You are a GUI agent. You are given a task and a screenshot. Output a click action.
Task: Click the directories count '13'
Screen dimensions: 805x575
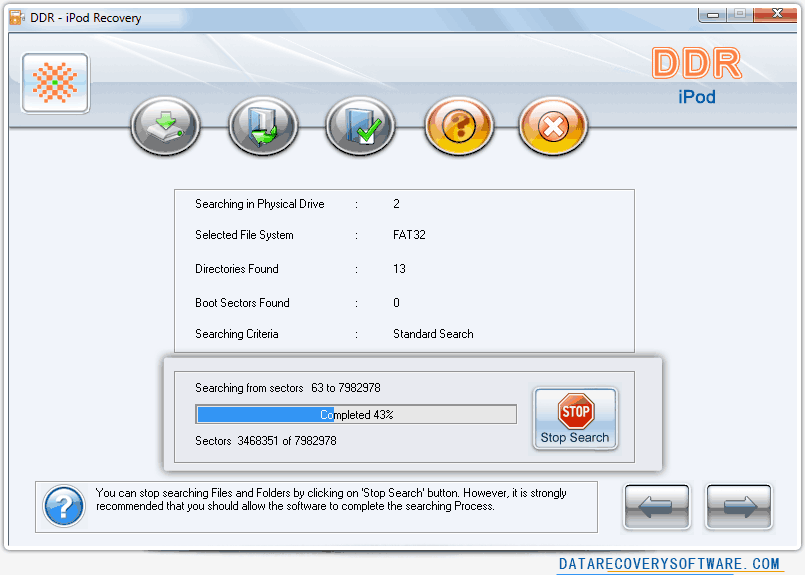point(399,269)
